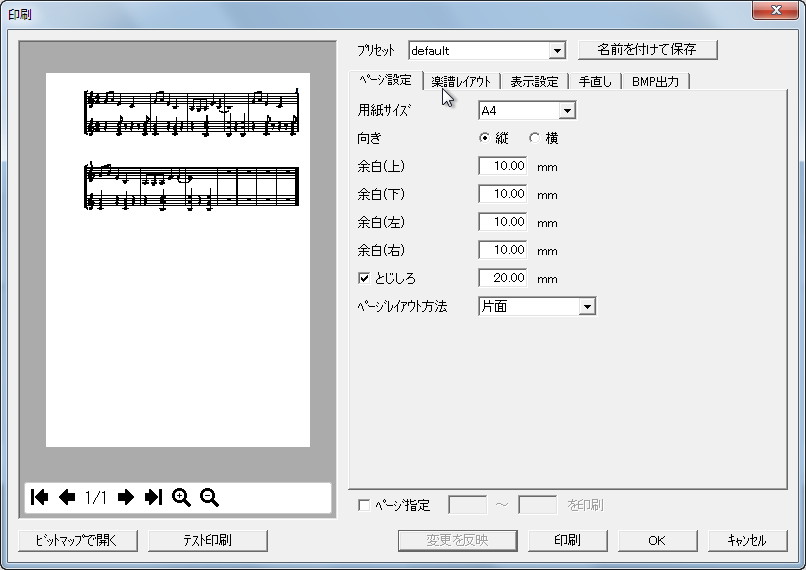Select 縦 portrait orientation
The image size is (806, 570).
pyautogui.click(x=484, y=138)
